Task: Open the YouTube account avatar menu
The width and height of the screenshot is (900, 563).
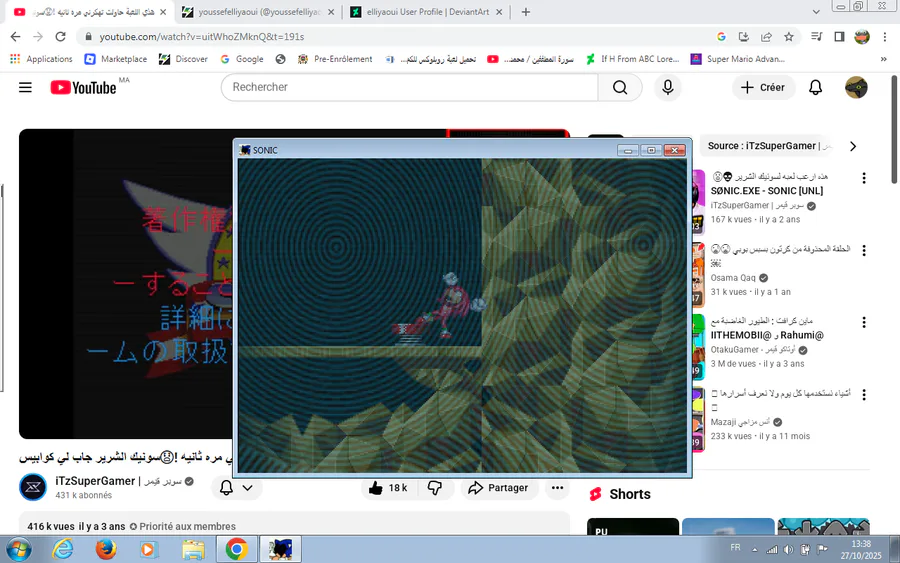Action: point(856,87)
